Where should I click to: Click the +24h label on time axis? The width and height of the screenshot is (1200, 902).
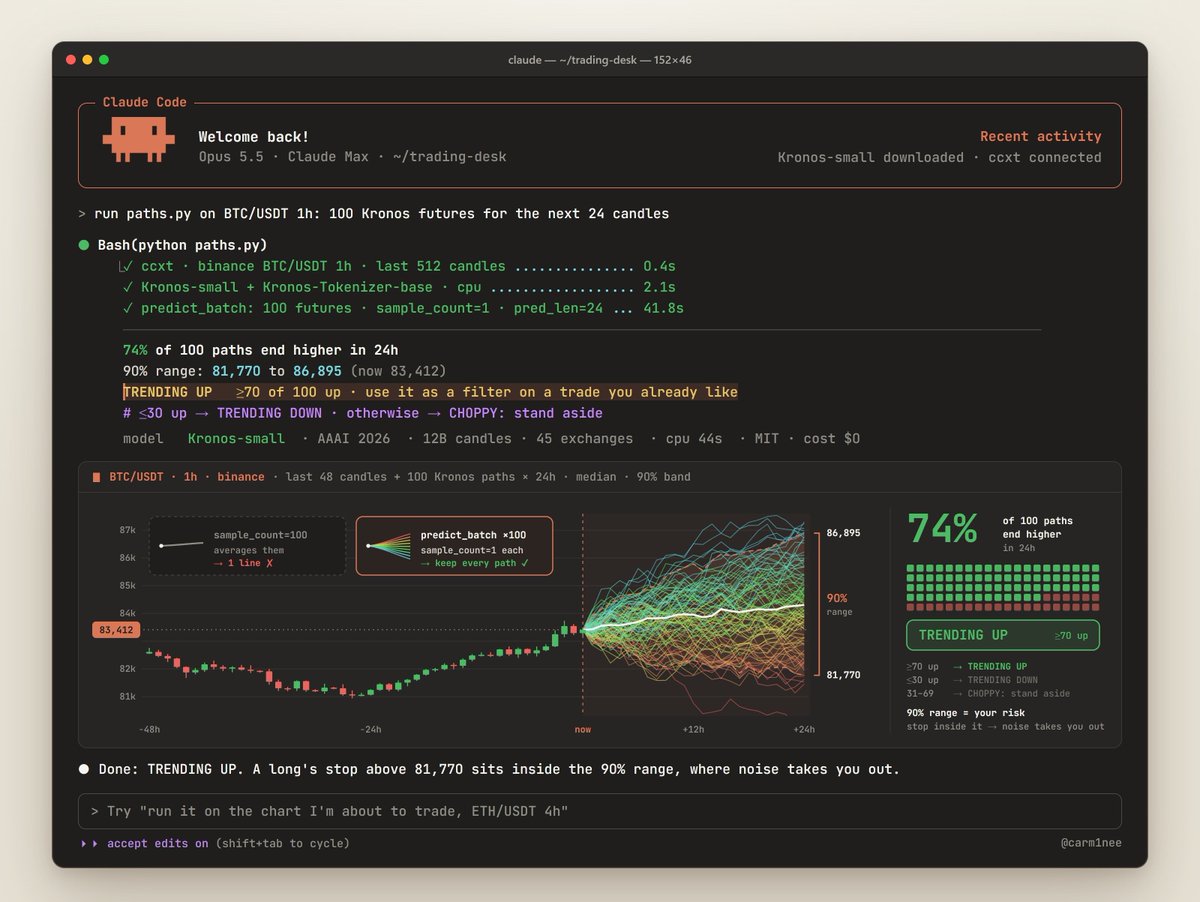tap(803, 730)
